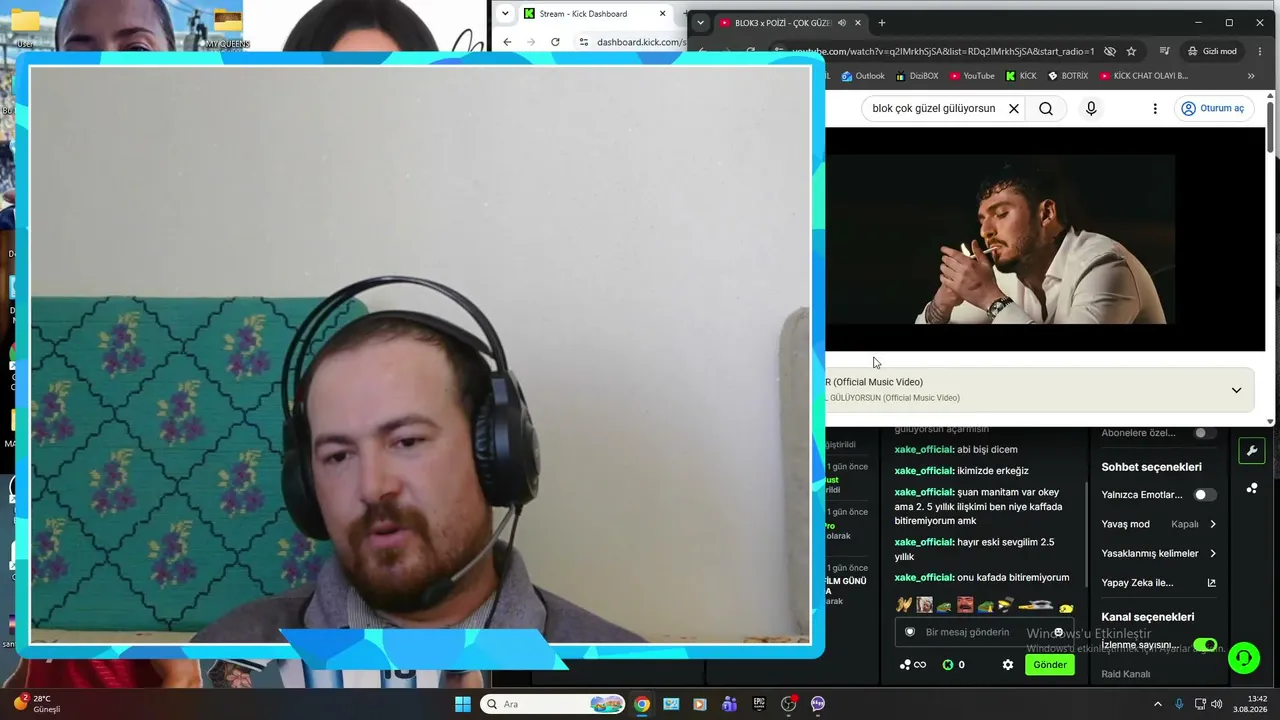Insert the praying hands emote
Viewport: 1280px width, 720px height.
point(904,605)
